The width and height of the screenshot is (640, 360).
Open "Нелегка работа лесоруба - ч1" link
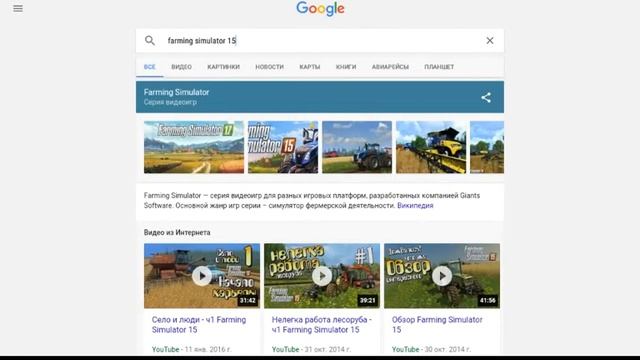[x=322, y=324]
